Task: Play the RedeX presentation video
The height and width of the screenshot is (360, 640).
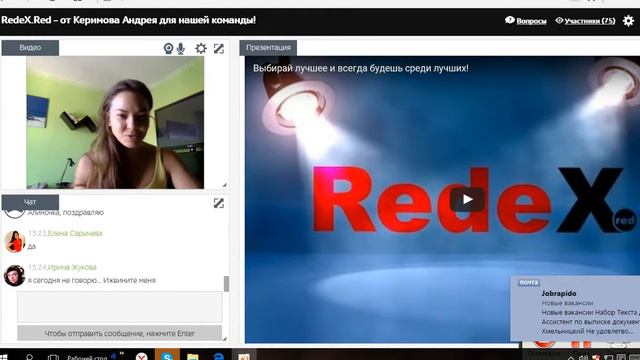Action: (467, 200)
